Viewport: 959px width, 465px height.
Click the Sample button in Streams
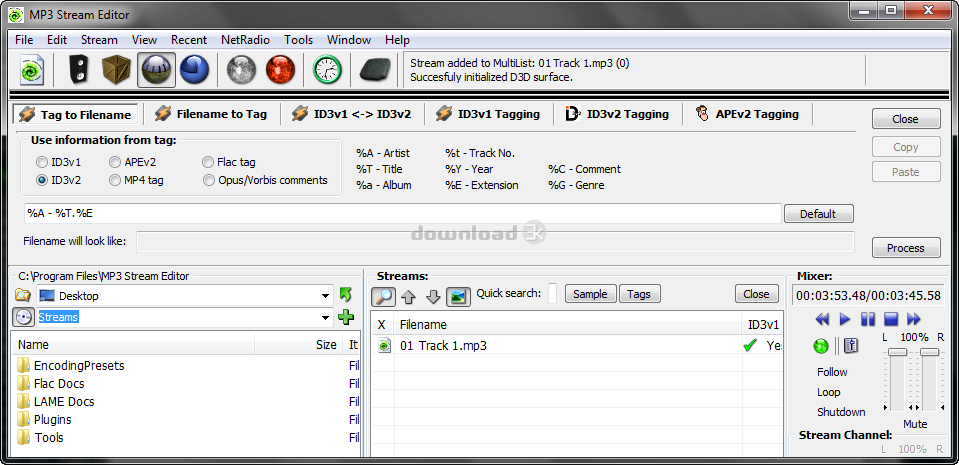590,294
